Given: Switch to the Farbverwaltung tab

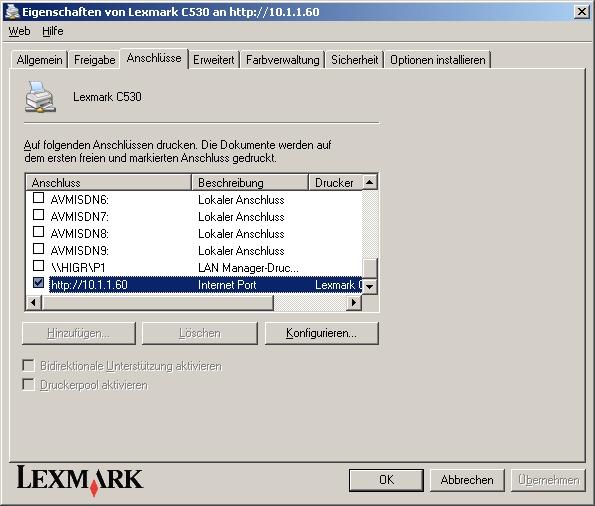Looking at the screenshot, I should coord(283,60).
